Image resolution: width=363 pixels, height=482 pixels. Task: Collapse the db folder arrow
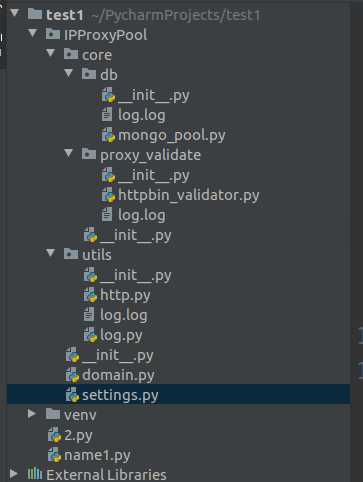coord(69,73)
